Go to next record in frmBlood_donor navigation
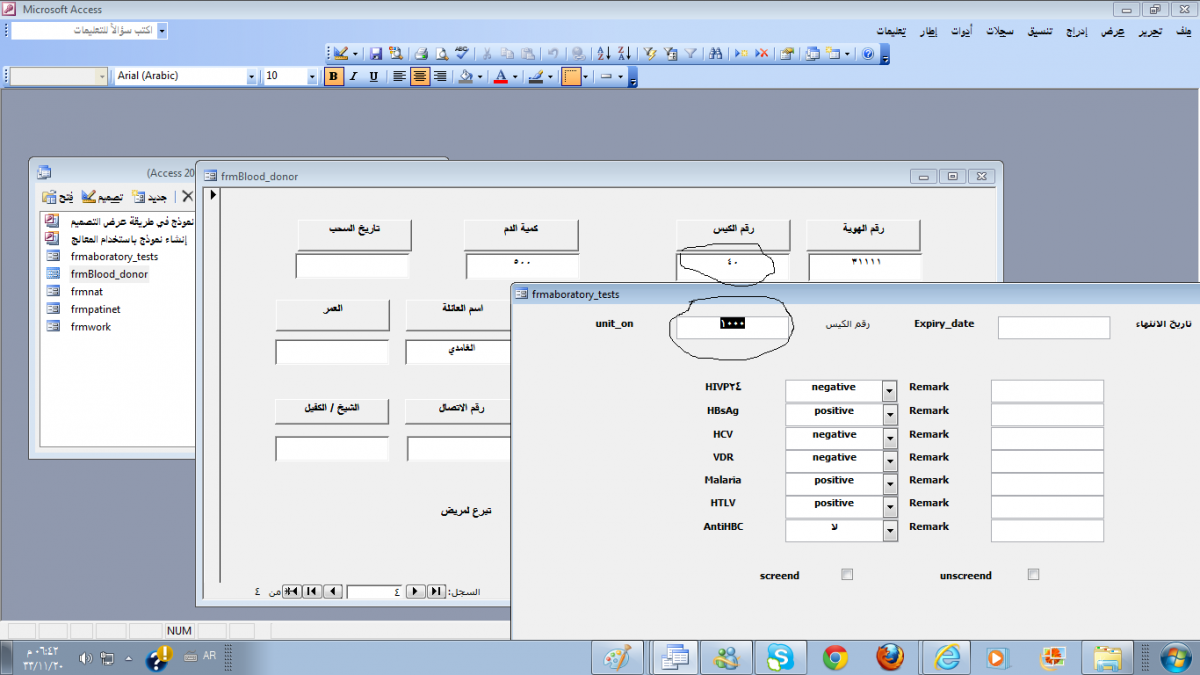 click(x=335, y=591)
